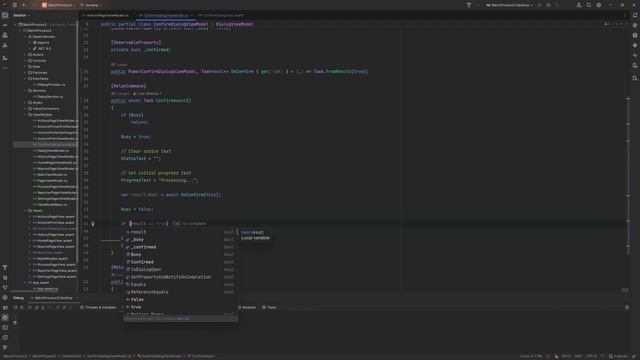Select Confirmed property in completion popup
This screenshot has width=640, height=360.
pos(180,262)
